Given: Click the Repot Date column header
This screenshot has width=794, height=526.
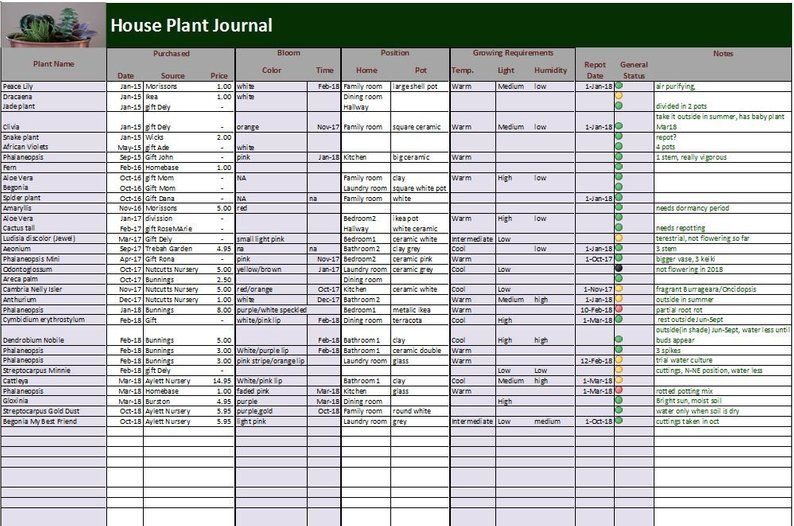Looking at the screenshot, I should click(x=594, y=70).
